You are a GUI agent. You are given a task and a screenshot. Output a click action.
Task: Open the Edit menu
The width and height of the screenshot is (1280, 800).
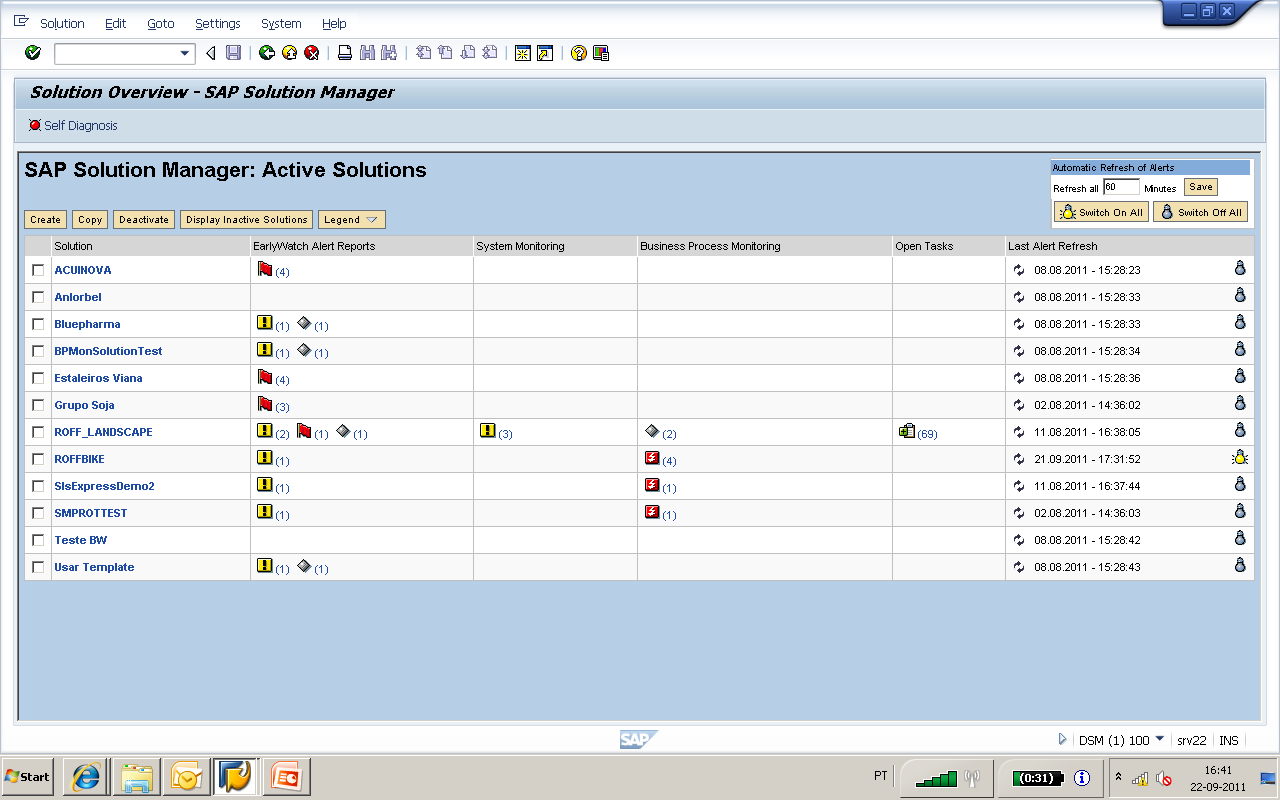(115, 23)
